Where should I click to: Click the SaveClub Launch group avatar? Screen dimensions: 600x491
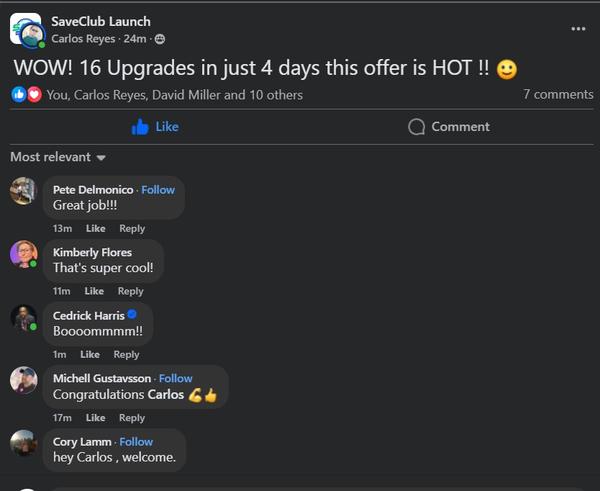(x=25, y=30)
